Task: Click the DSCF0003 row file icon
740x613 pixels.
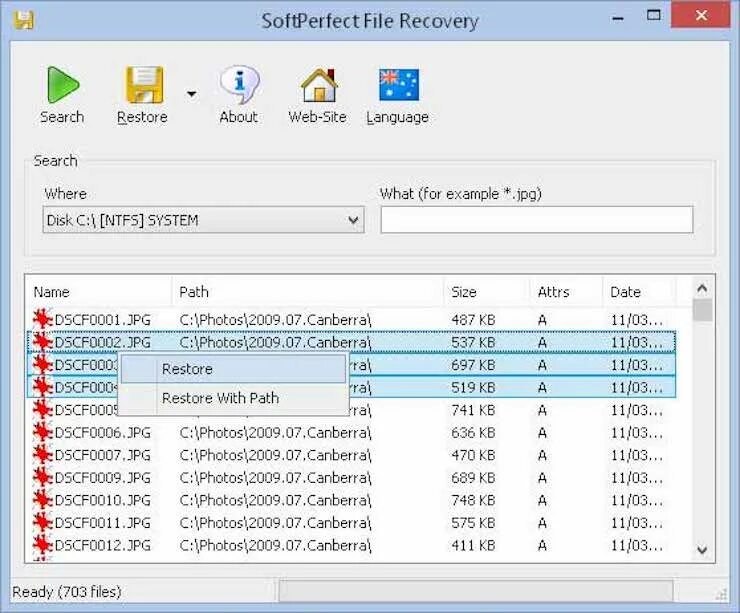Action: [42, 365]
